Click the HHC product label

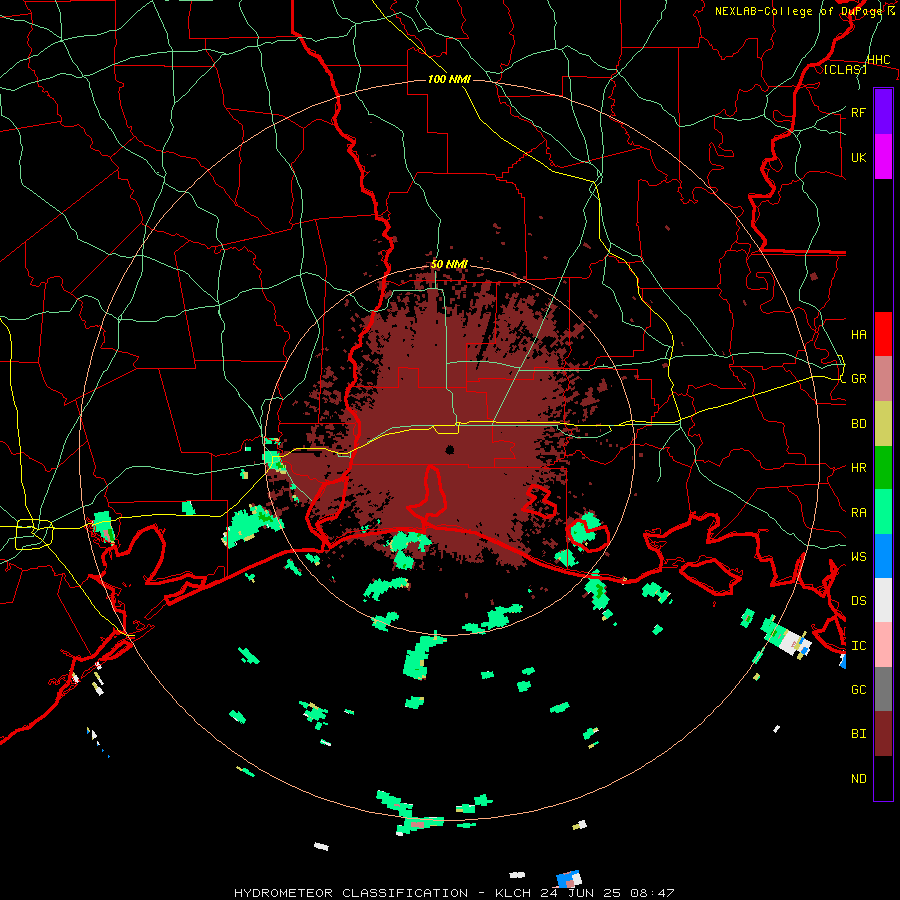879,60
